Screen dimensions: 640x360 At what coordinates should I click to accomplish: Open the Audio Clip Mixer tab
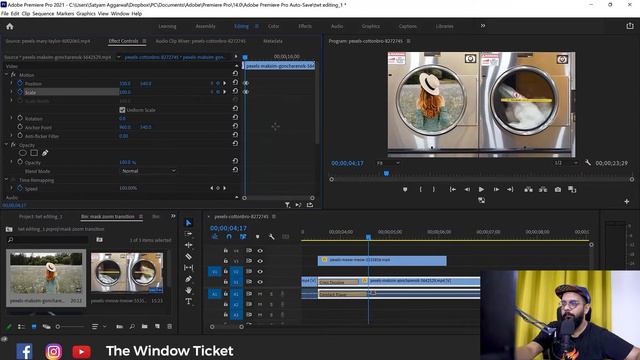pos(200,41)
